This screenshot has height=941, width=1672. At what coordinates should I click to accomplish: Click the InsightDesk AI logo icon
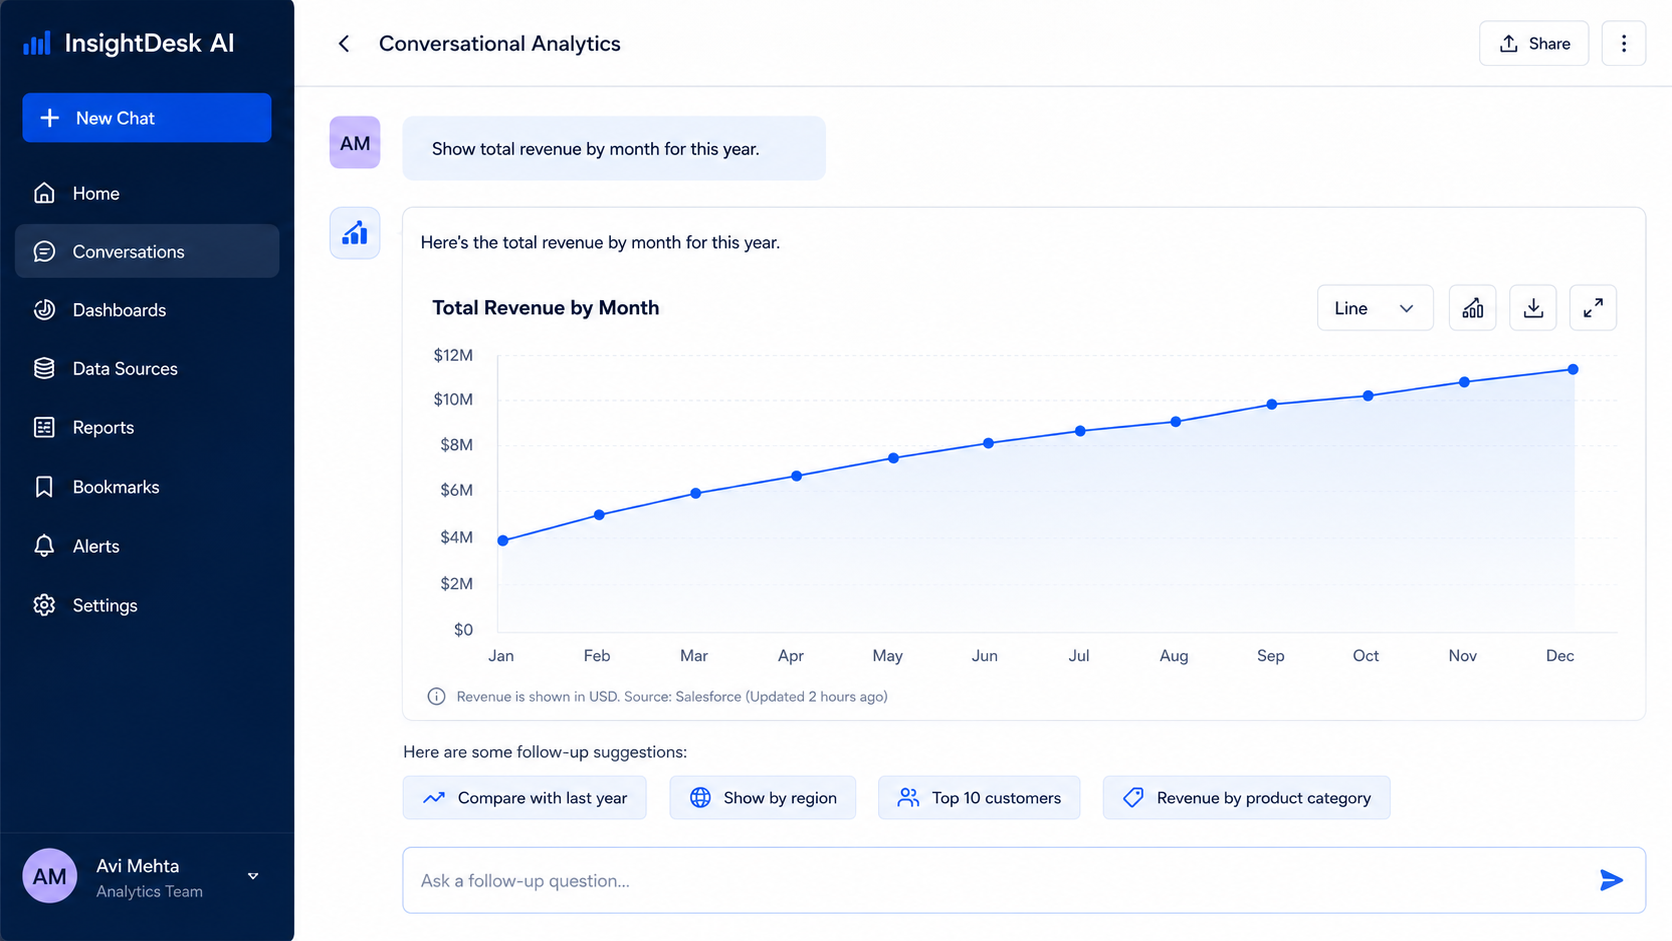point(37,43)
